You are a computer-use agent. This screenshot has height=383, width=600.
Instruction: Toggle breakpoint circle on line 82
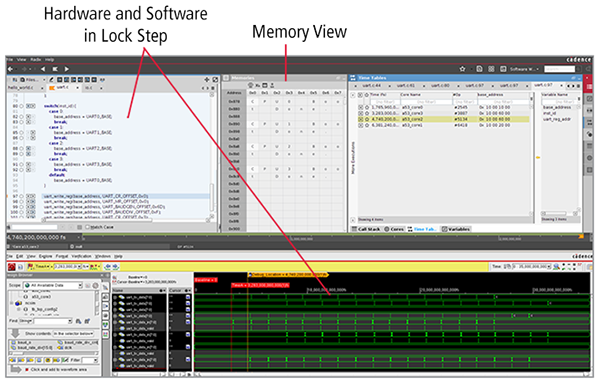(21, 116)
